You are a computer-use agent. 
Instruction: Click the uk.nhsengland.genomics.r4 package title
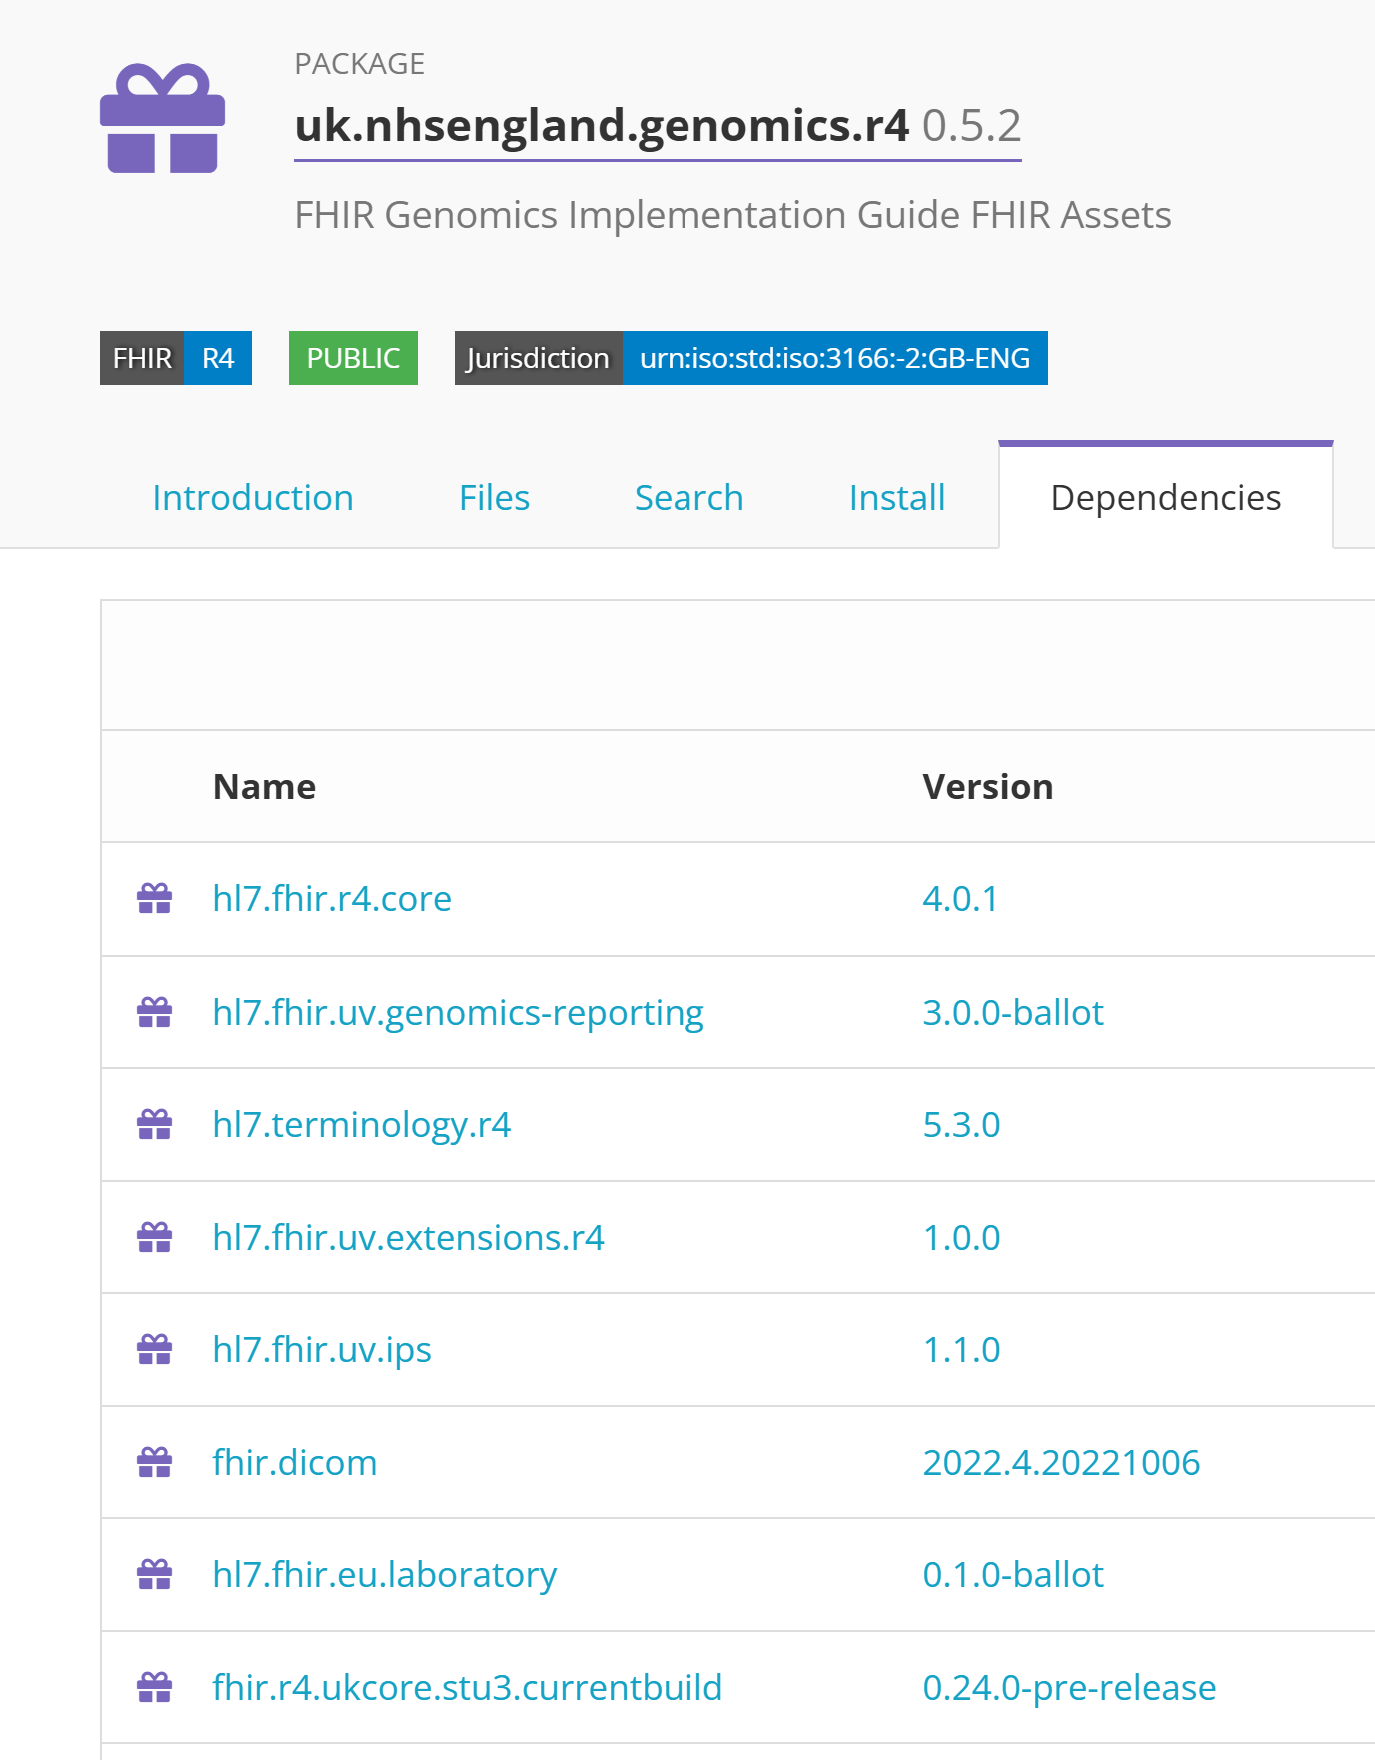[x=601, y=126]
